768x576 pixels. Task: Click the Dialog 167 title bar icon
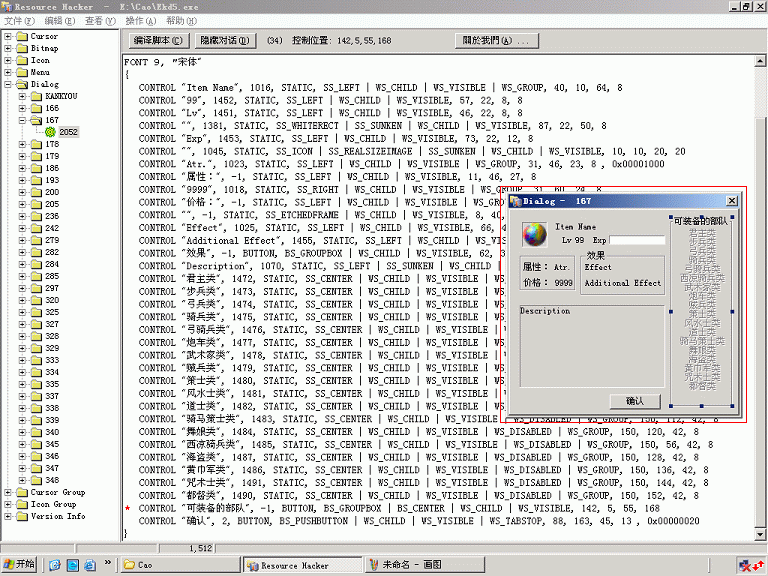pyautogui.click(x=515, y=201)
